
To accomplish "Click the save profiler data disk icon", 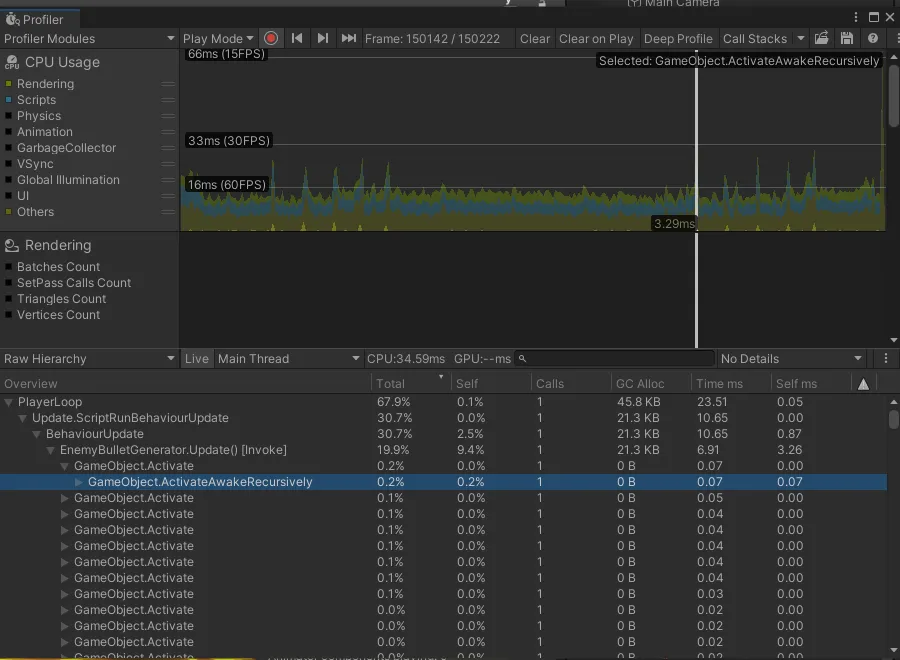I will tap(847, 38).
